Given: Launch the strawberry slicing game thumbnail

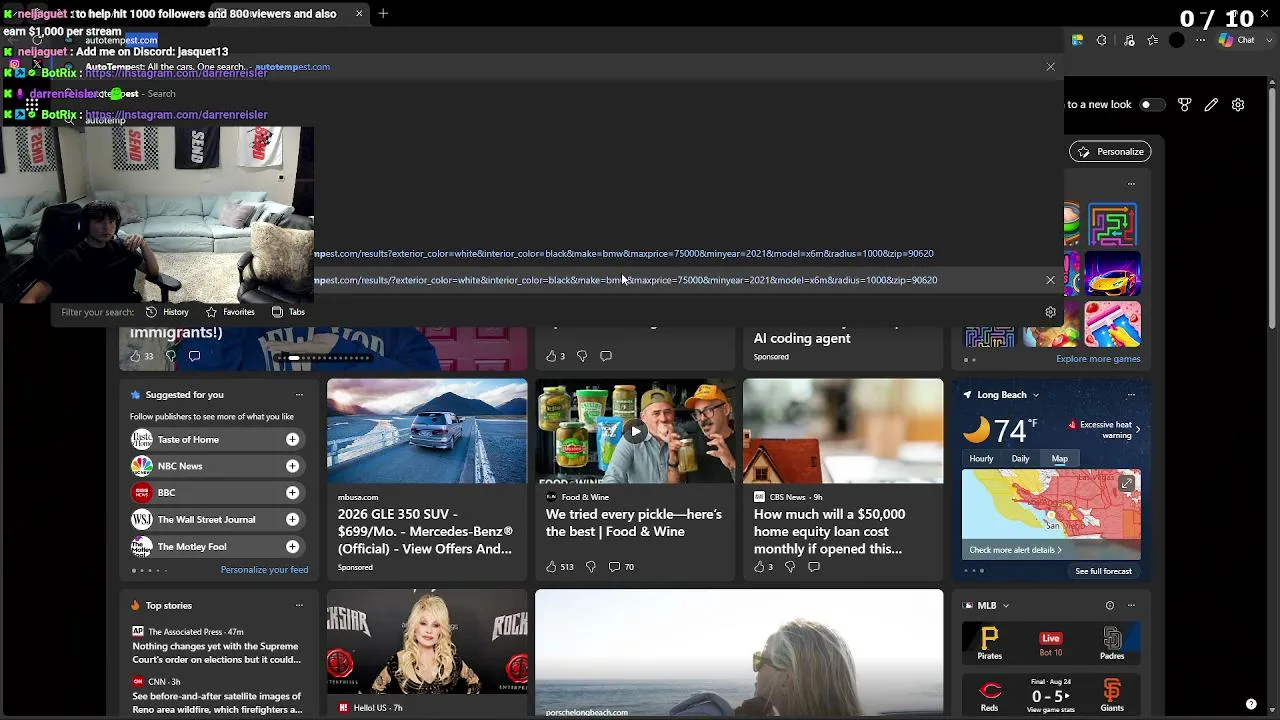Looking at the screenshot, I should [1112, 323].
